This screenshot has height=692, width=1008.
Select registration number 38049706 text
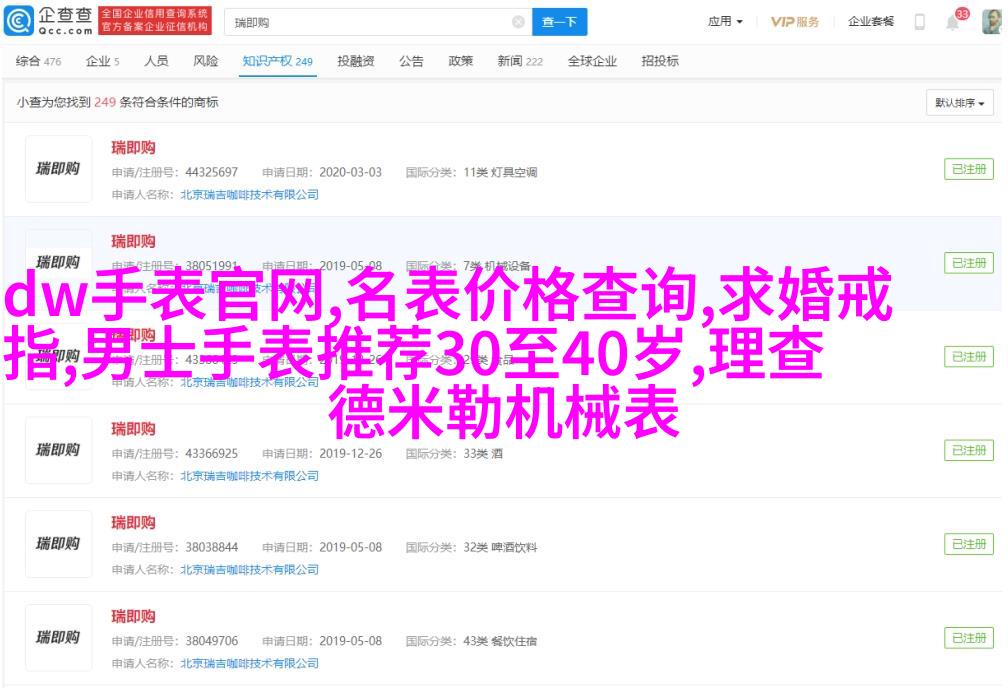click(x=212, y=641)
